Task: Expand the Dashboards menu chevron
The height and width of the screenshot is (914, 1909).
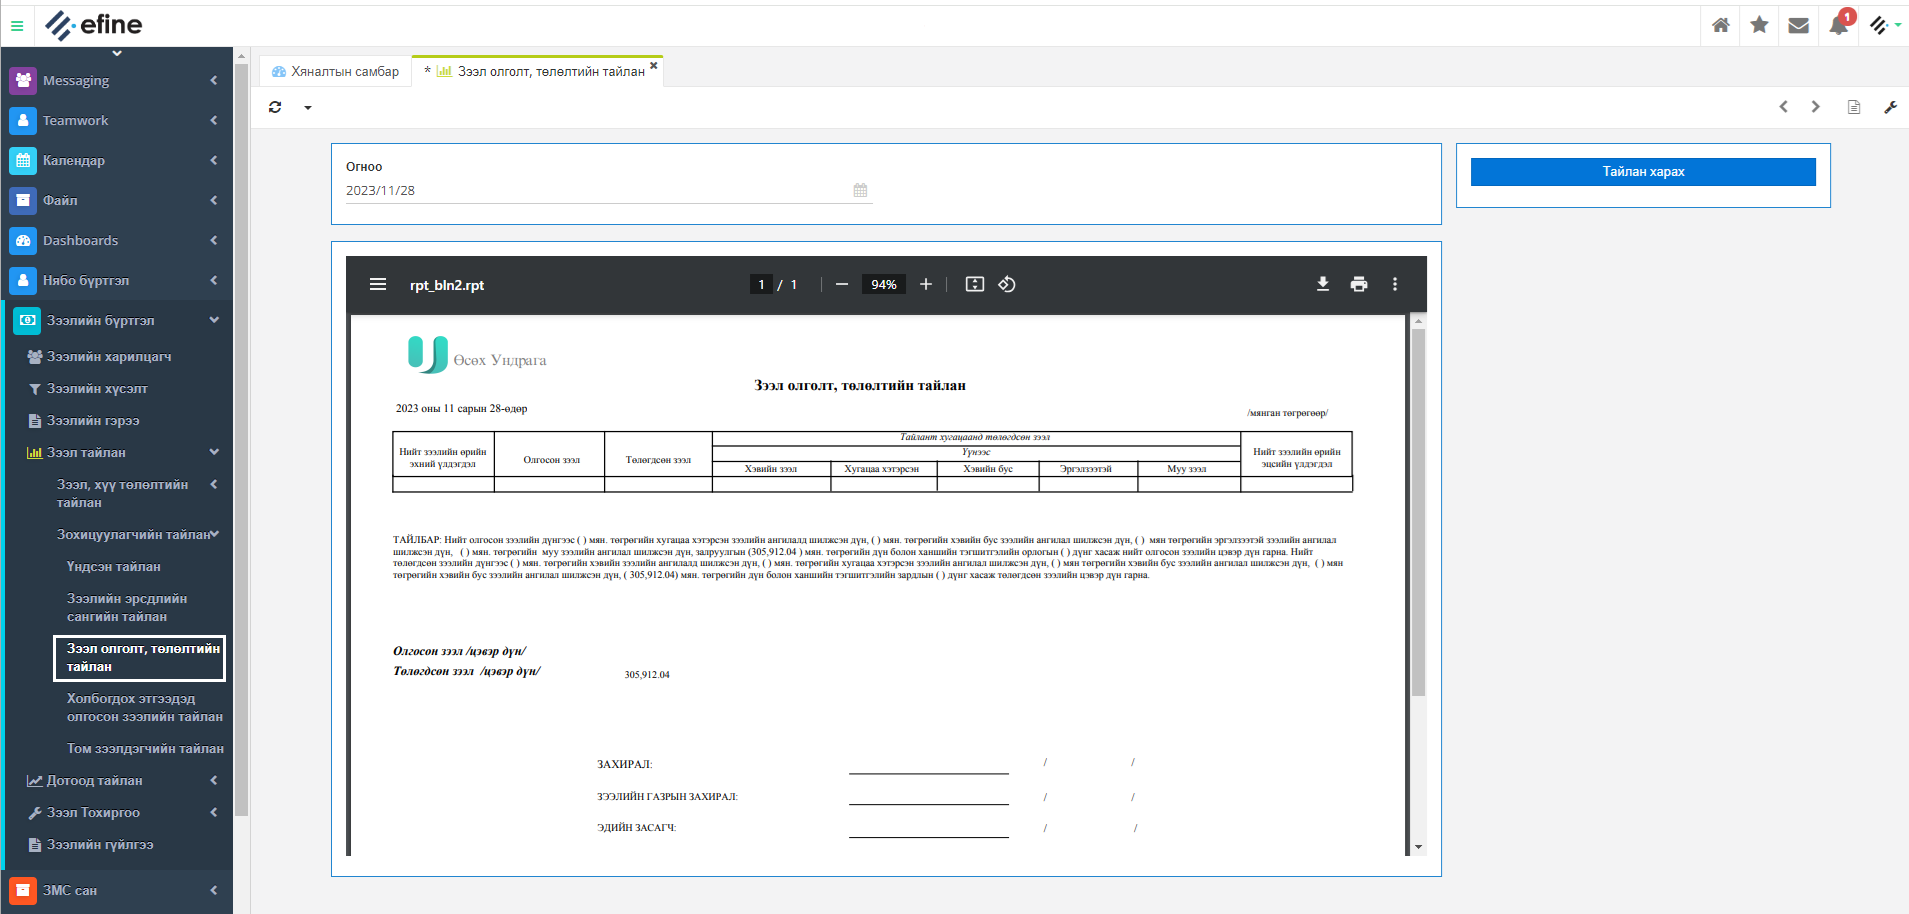Action: tap(214, 240)
